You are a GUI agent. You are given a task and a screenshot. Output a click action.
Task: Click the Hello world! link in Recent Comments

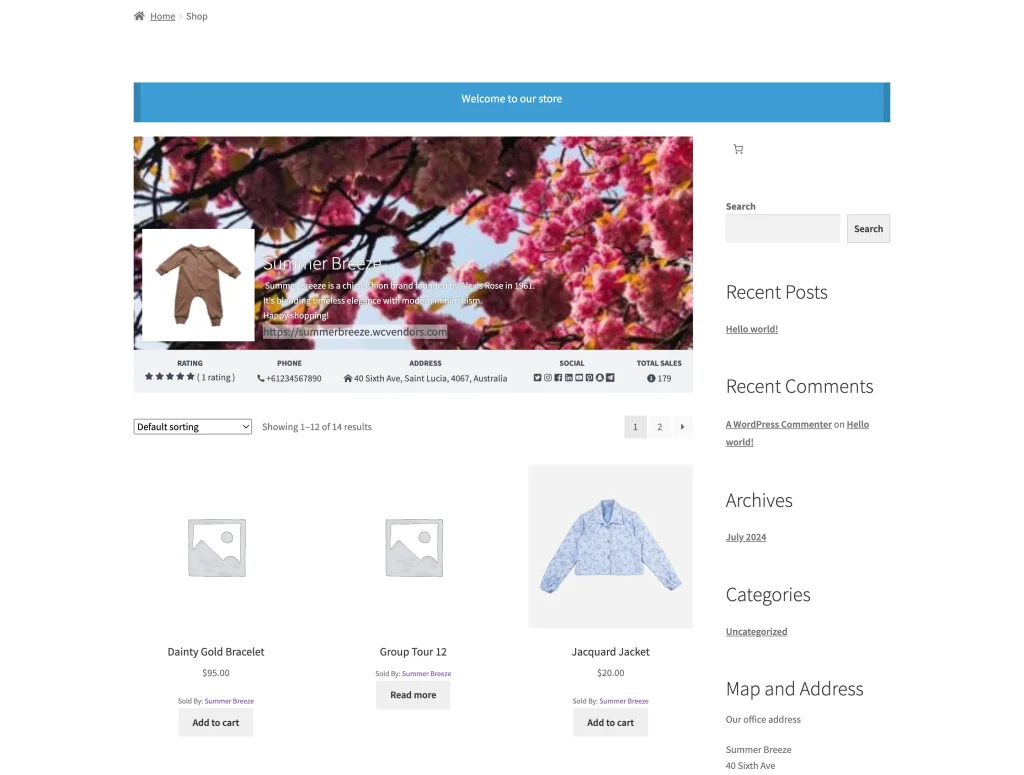(x=797, y=433)
